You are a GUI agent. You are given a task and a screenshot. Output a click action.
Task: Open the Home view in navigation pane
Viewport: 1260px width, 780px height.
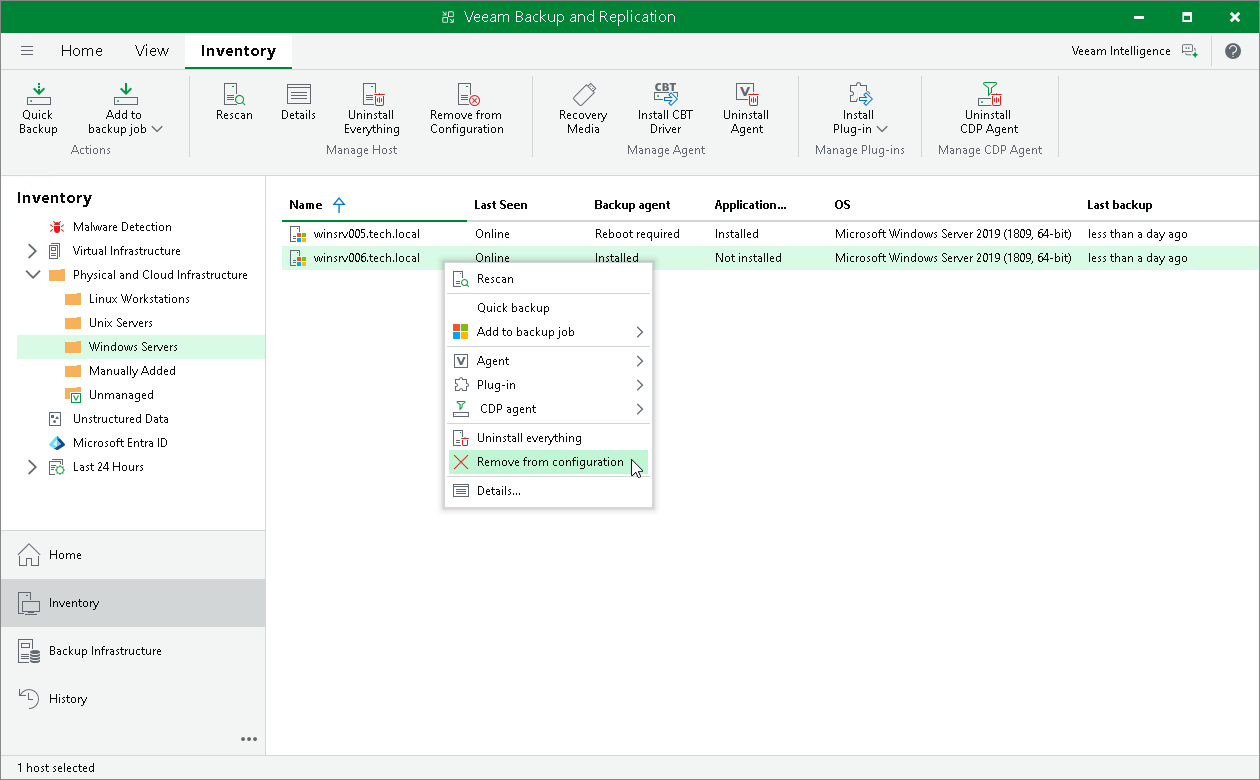click(x=133, y=555)
